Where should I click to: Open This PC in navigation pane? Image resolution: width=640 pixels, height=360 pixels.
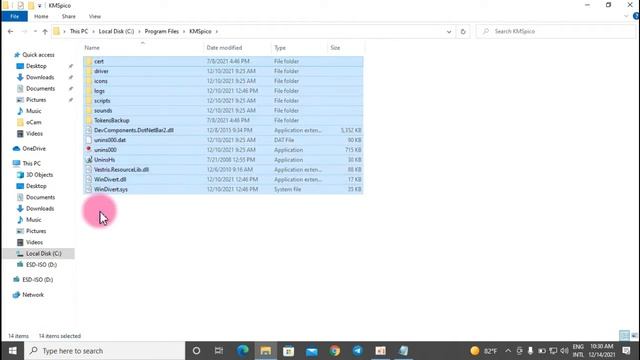31,163
